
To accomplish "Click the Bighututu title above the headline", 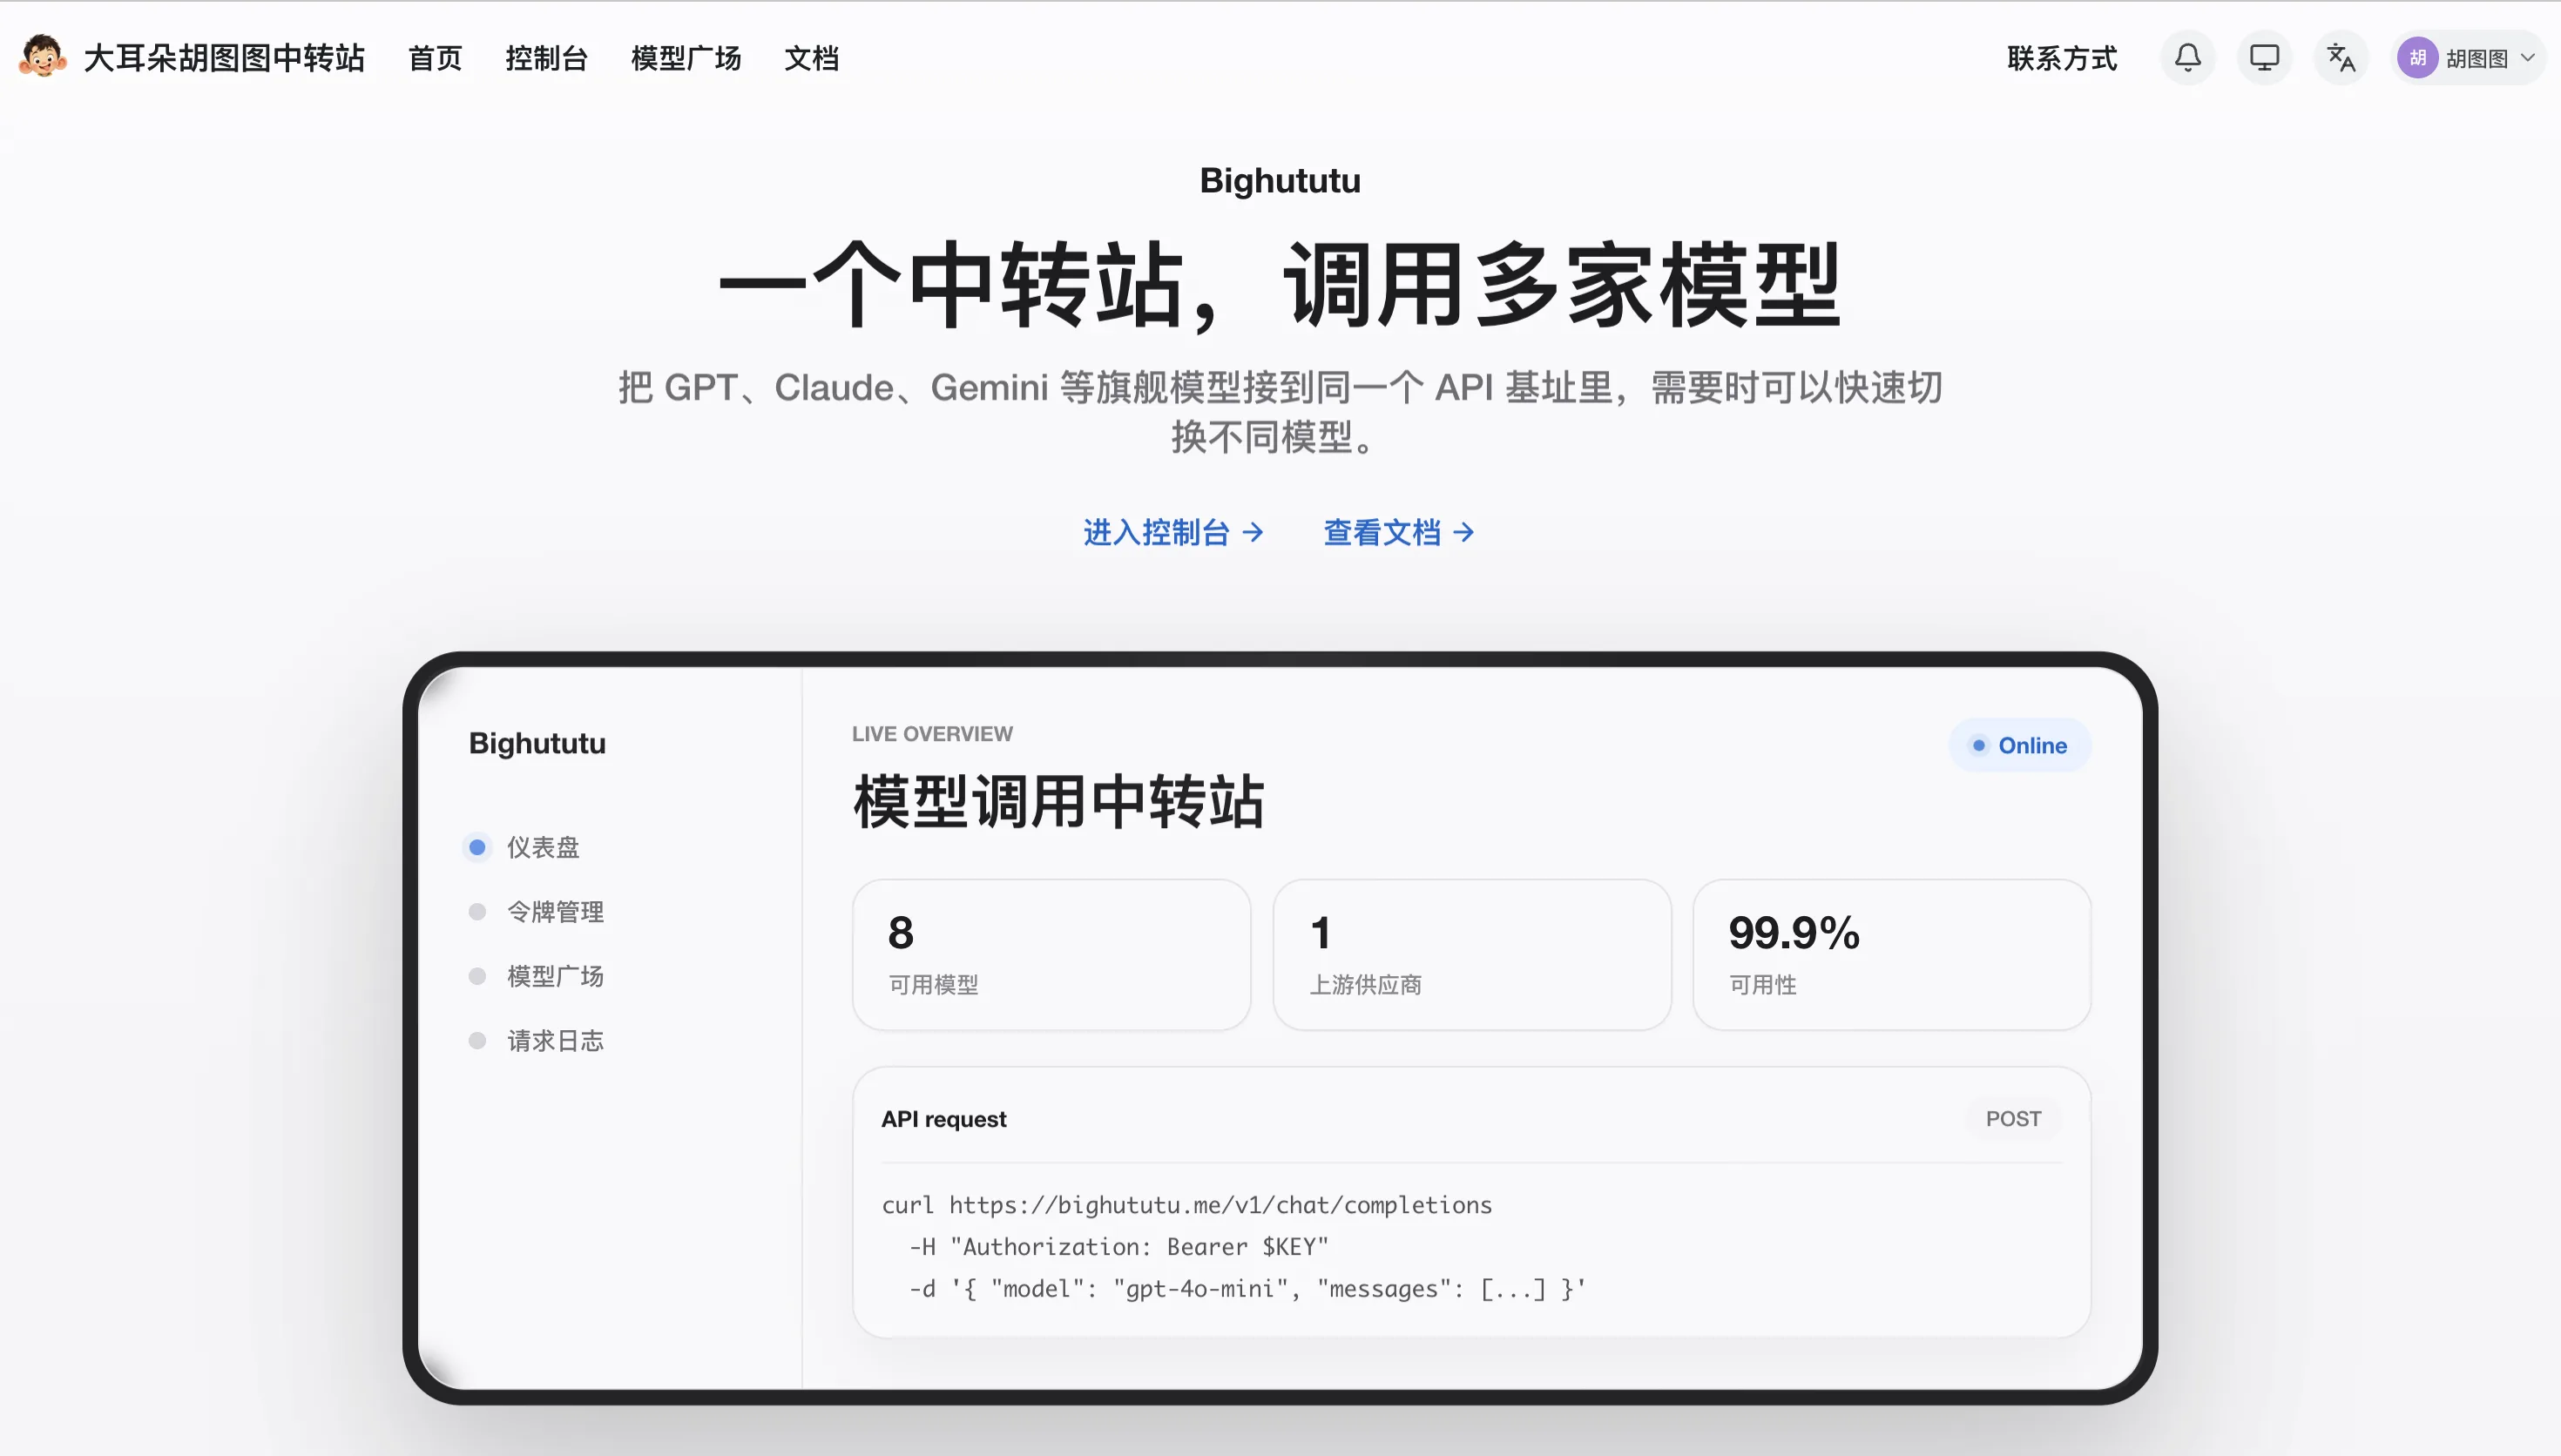I will point(1280,181).
